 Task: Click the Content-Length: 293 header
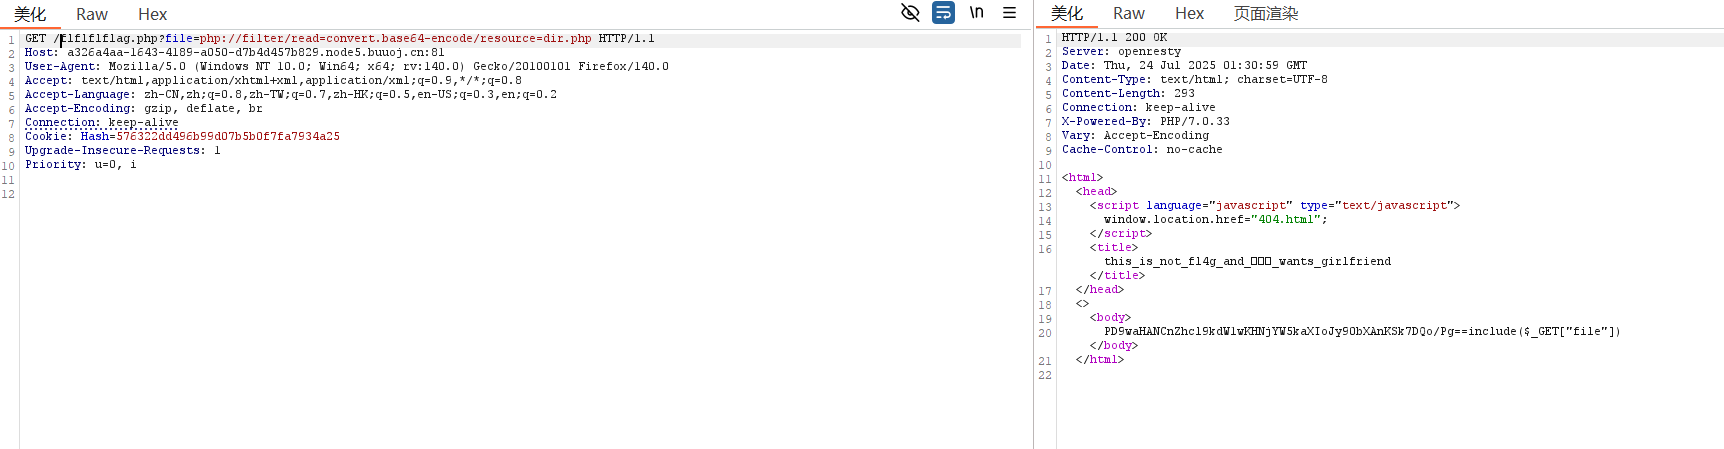click(x=1128, y=94)
